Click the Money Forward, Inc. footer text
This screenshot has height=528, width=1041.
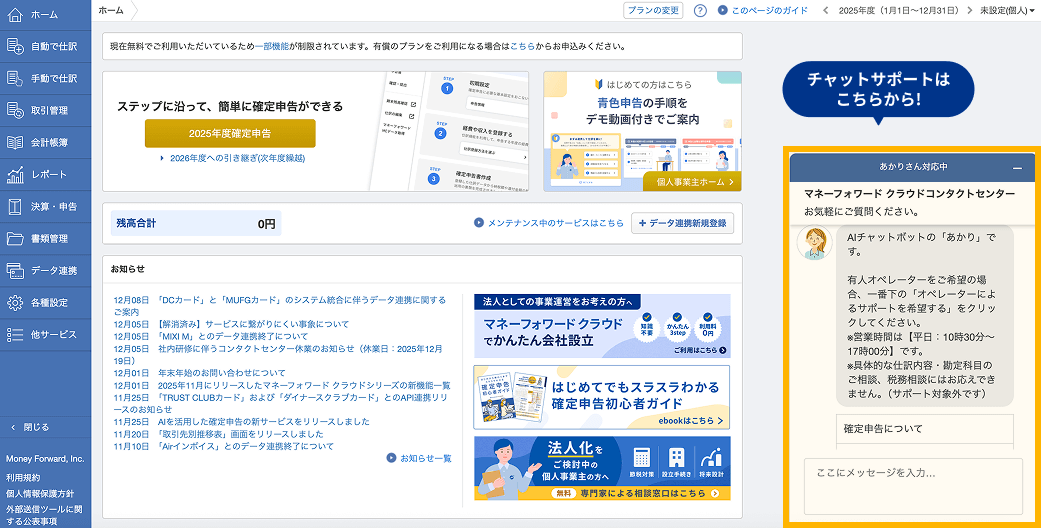click(45, 459)
